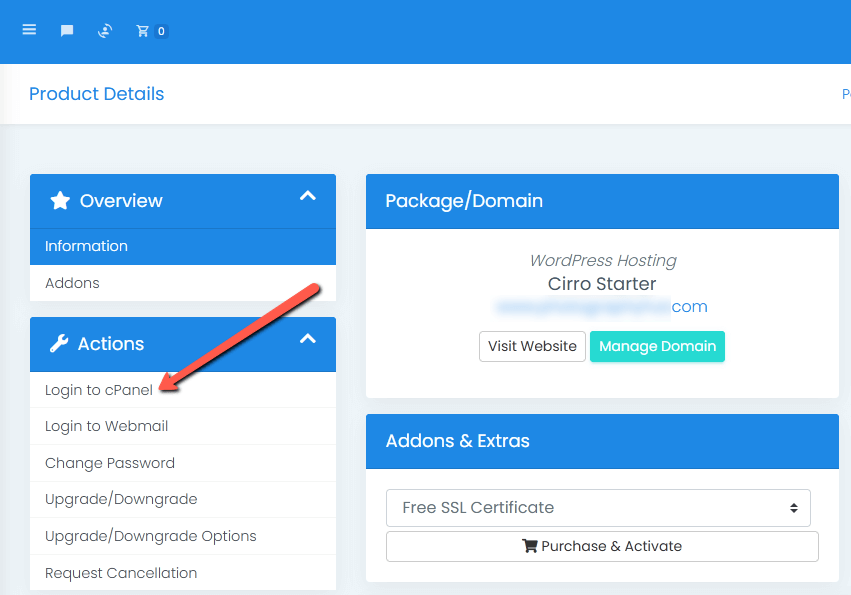Open the shopping cart in the top bar
The height and width of the screenshot is (595, 851).
click(x=143, y=31)
